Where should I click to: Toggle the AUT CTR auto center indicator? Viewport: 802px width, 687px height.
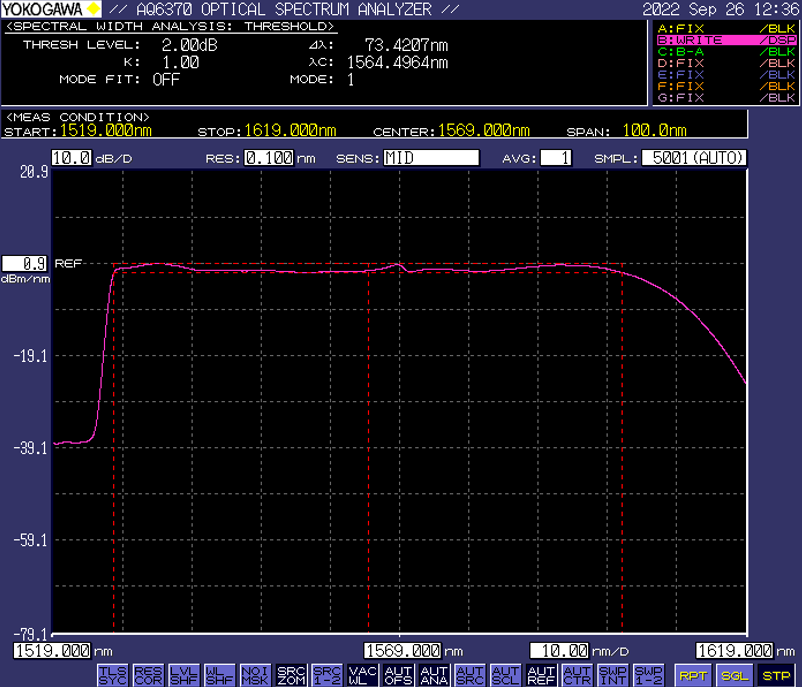pyautogui.click(x=576, y=675)
